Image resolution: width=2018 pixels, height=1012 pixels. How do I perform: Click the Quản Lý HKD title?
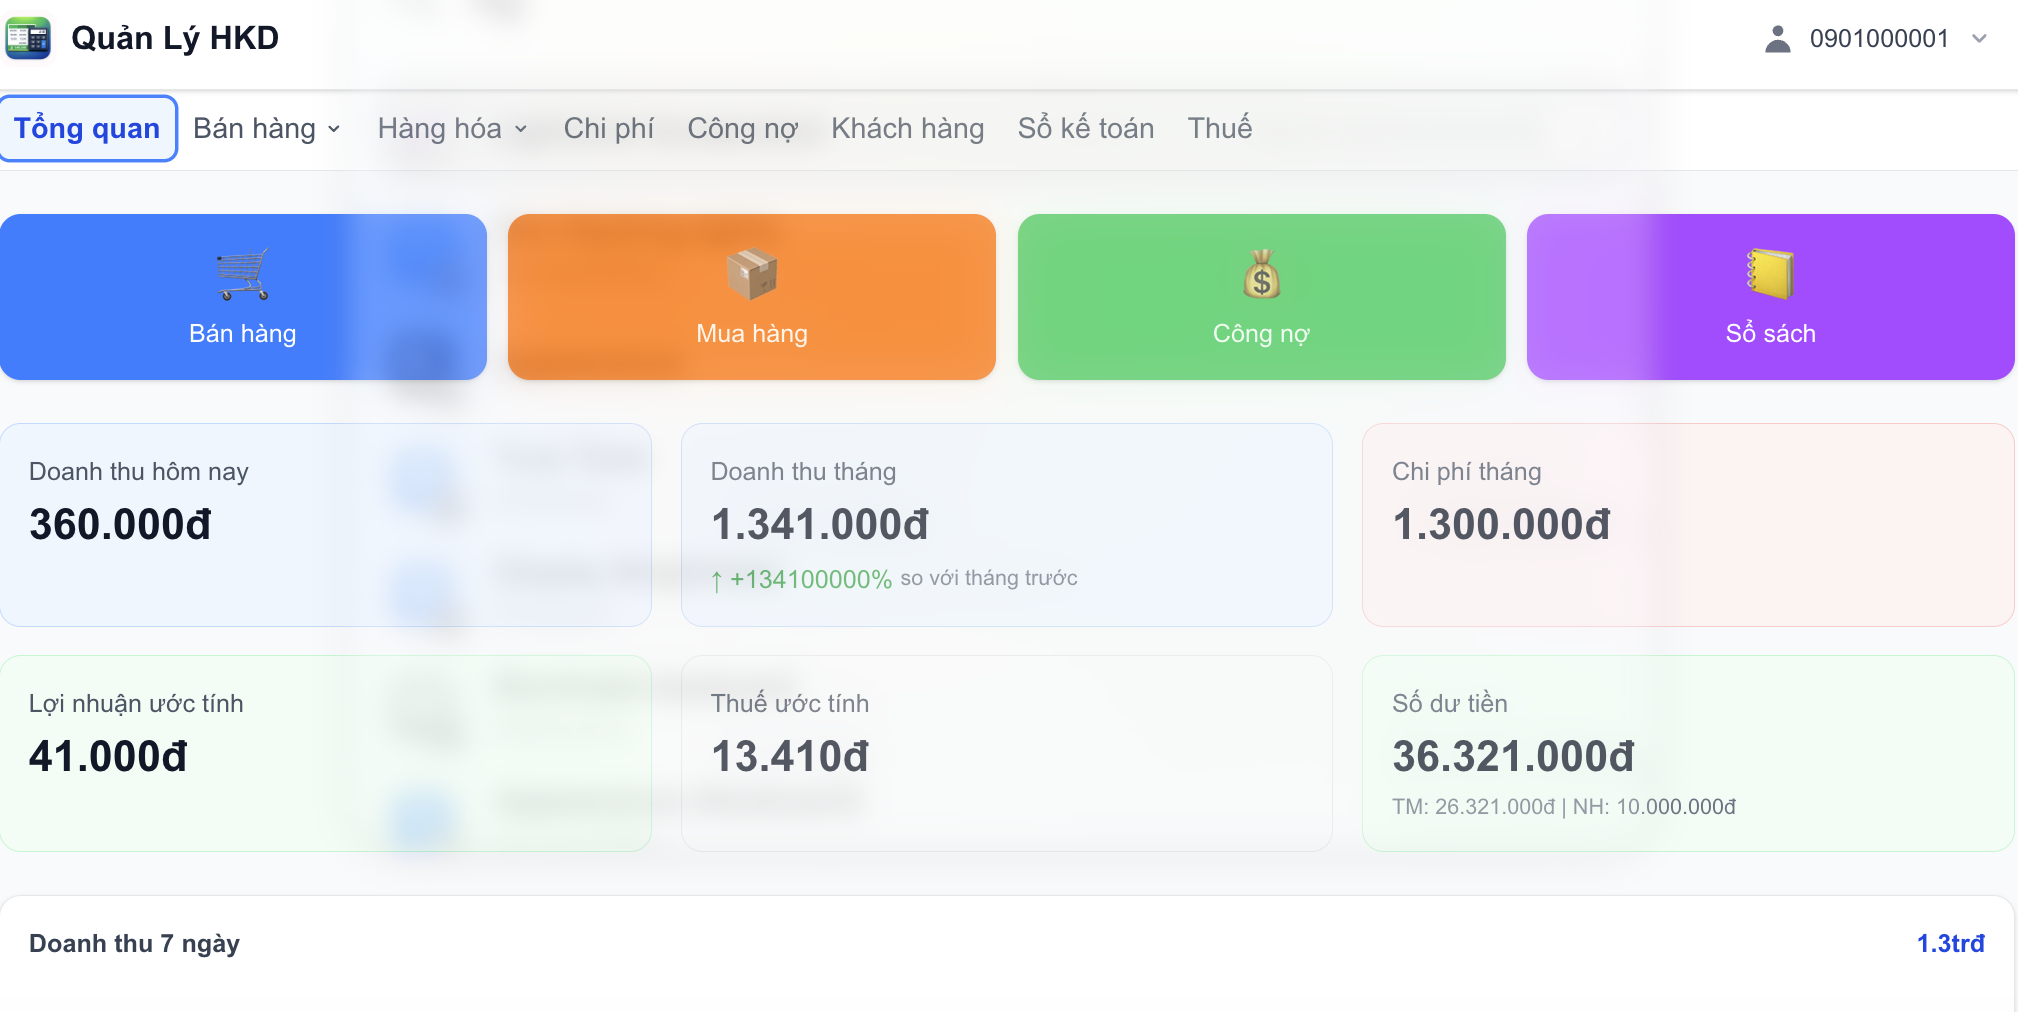tap(175, 38)
